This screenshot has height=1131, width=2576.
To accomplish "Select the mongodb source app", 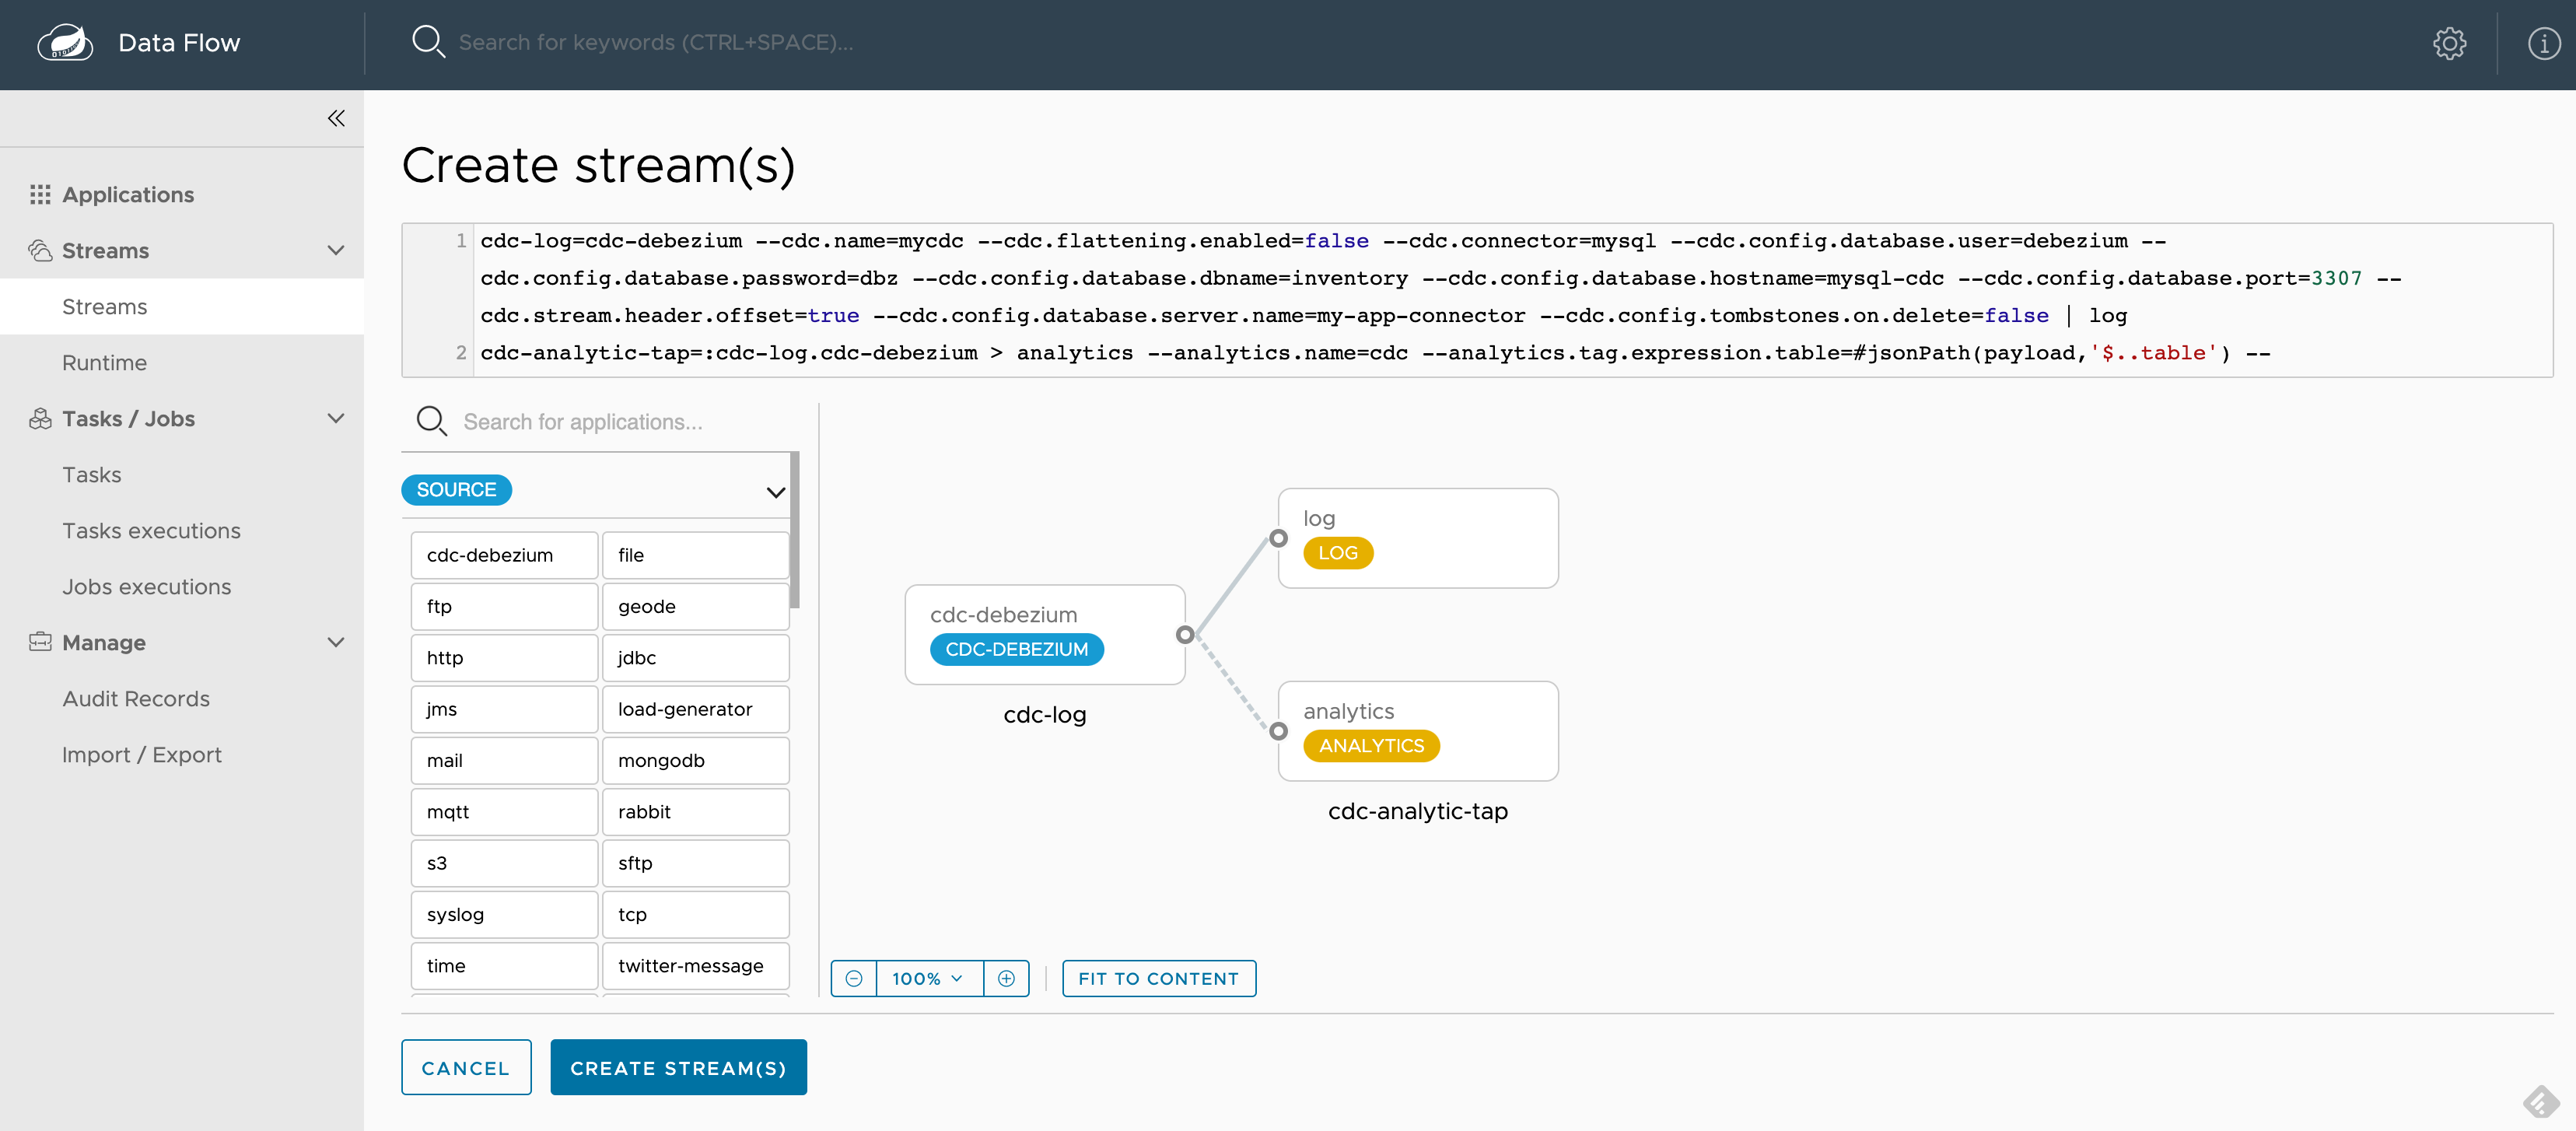I will [x=695, y=760].
